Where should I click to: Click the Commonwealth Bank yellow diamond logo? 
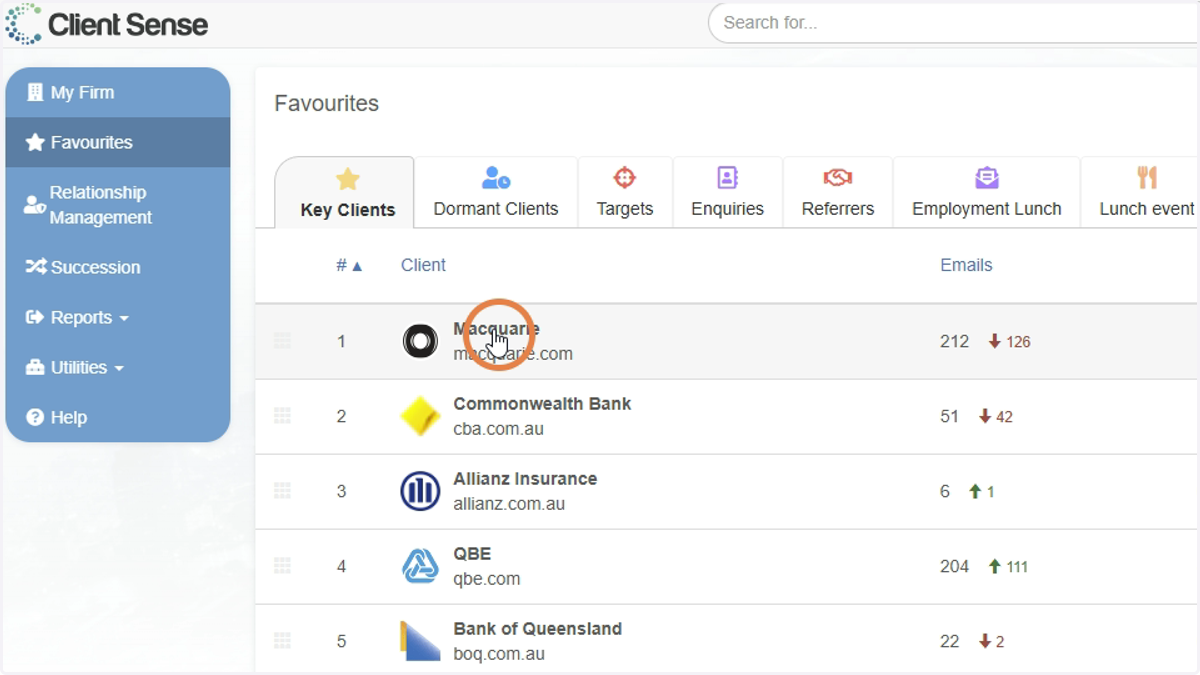pyautogui.click(x=420, y=416)
